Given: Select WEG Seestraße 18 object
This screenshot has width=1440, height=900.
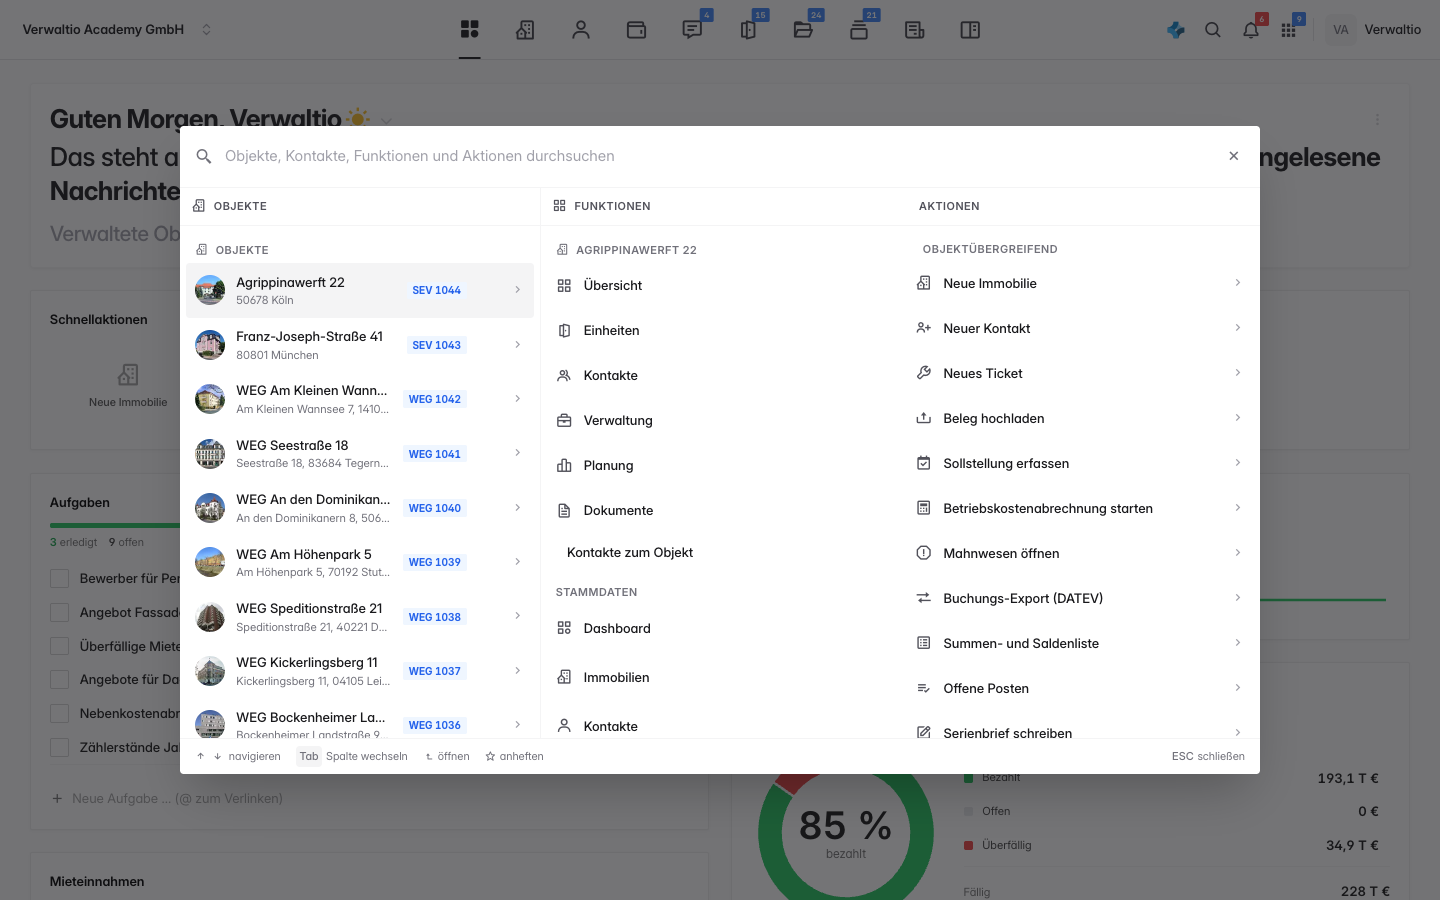Looking at the screenshot, I should (x=360, y=453).
